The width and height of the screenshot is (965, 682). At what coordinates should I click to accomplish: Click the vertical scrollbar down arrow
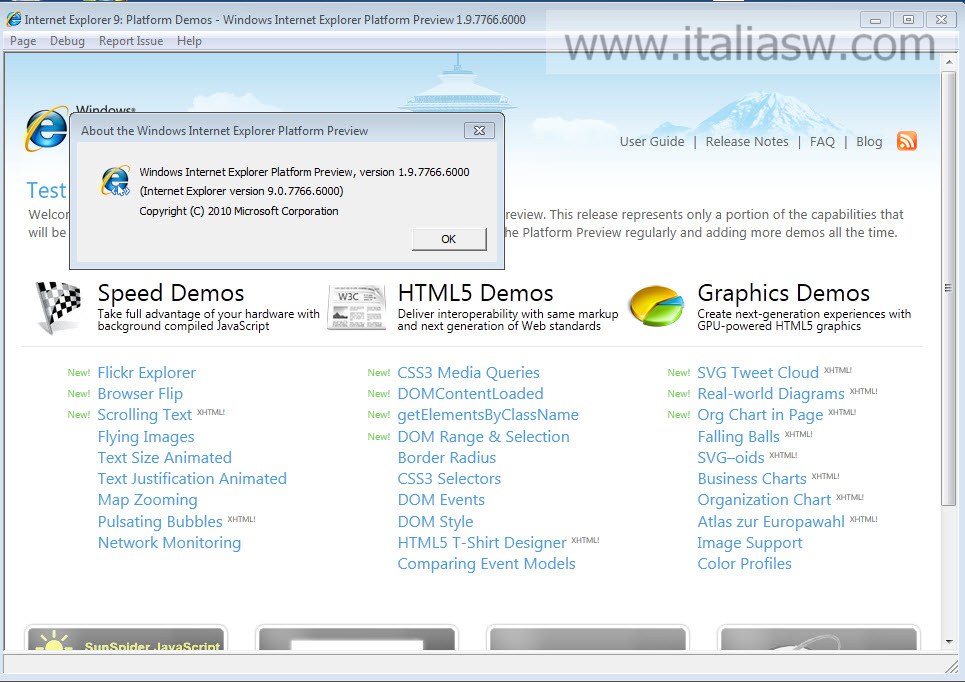coord(948,642)
